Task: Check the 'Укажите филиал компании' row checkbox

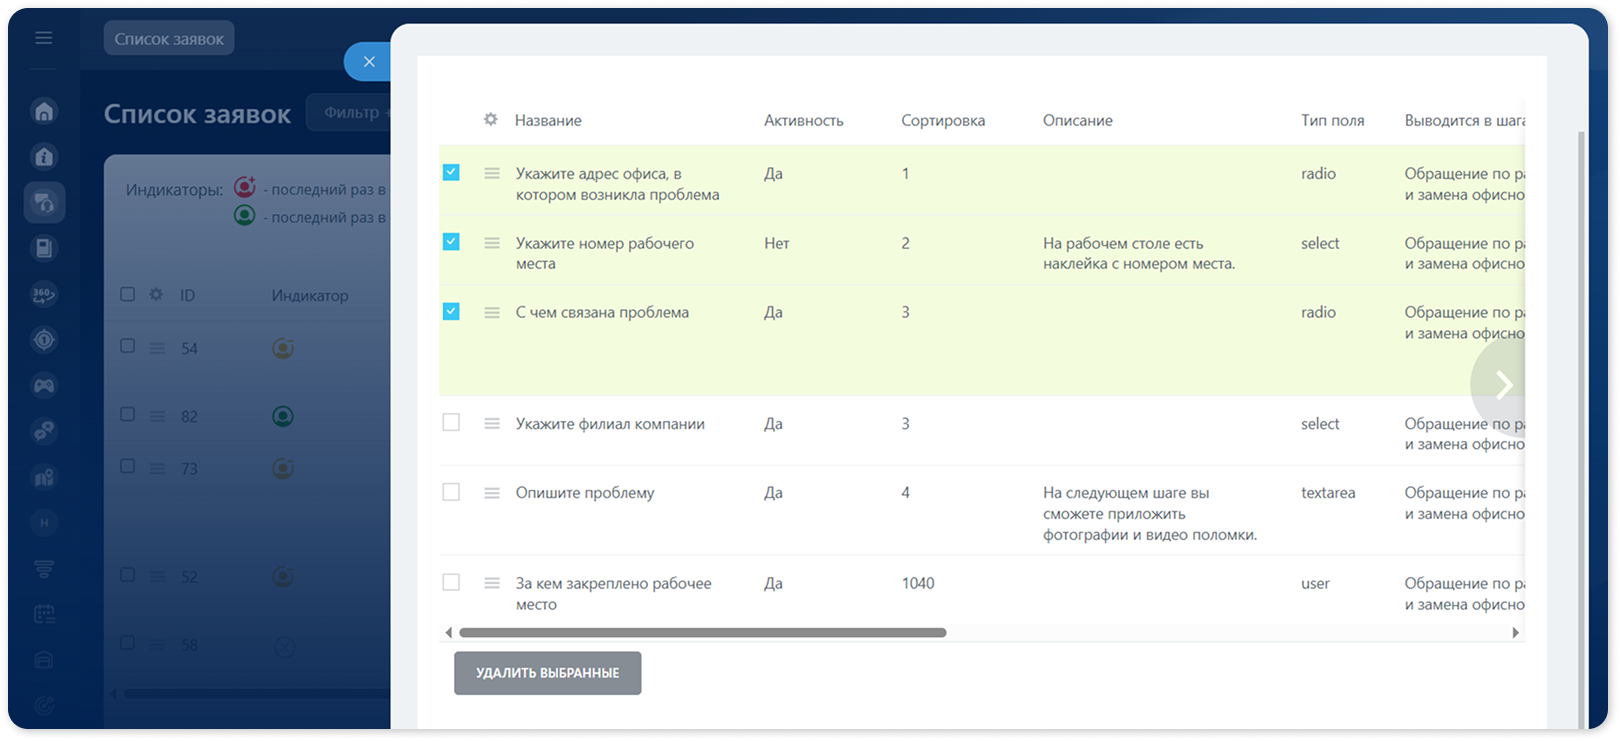Action: (451, 423)
